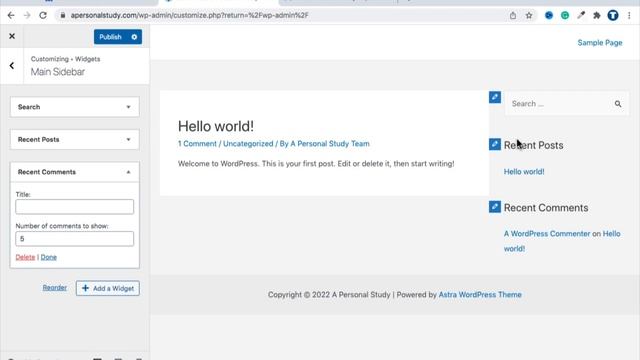Click the 1 Comment link
Image resolution: width=640 pixels, height=360 pixels.
click(197, 144)
